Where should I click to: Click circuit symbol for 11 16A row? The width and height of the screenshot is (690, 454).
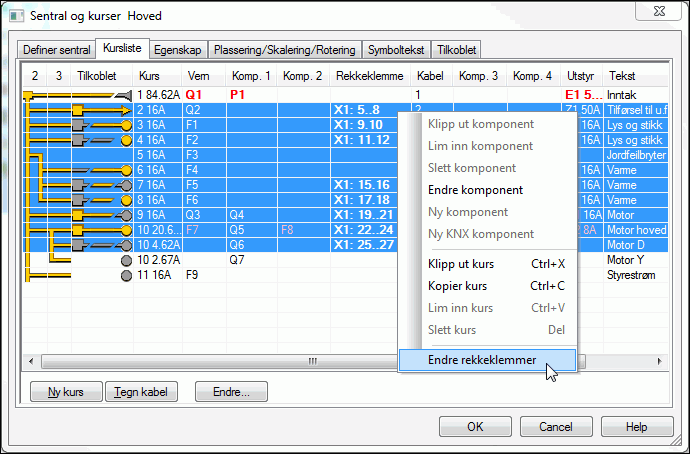pyautogui.click(x=125, y=274)
